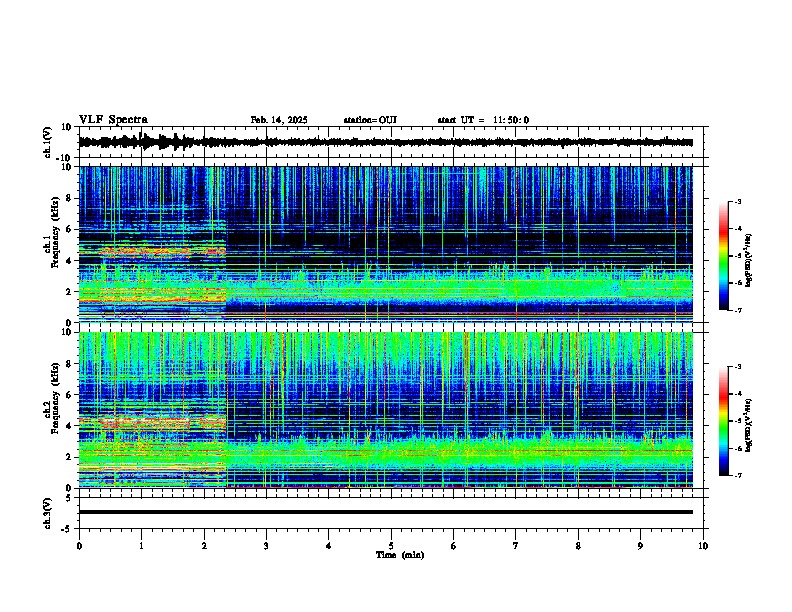Click the time axis tick label "1"
Viewport: 792px width, 612px height.
click(141, 546)
